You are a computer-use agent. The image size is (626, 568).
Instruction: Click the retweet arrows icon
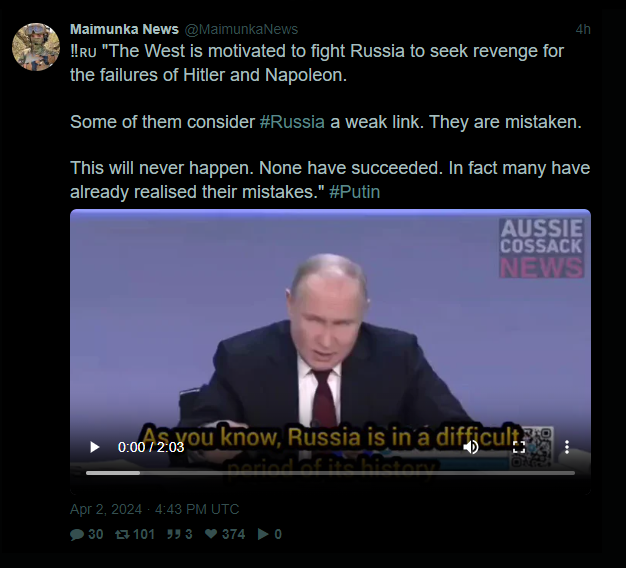tap(122, 534)
